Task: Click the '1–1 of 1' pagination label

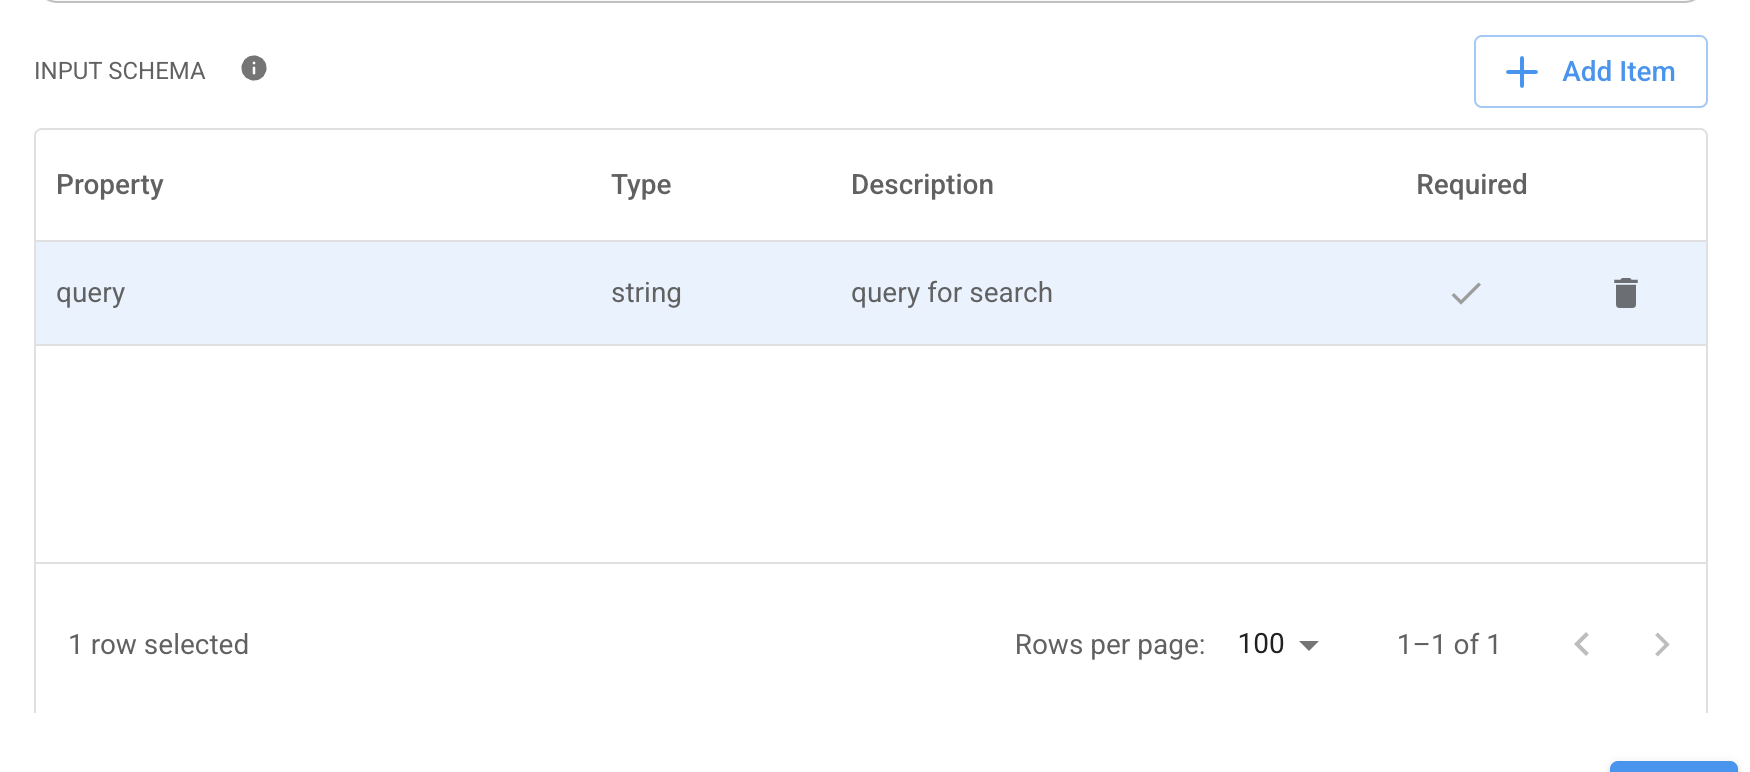Action: click(x=1448, y=645)
